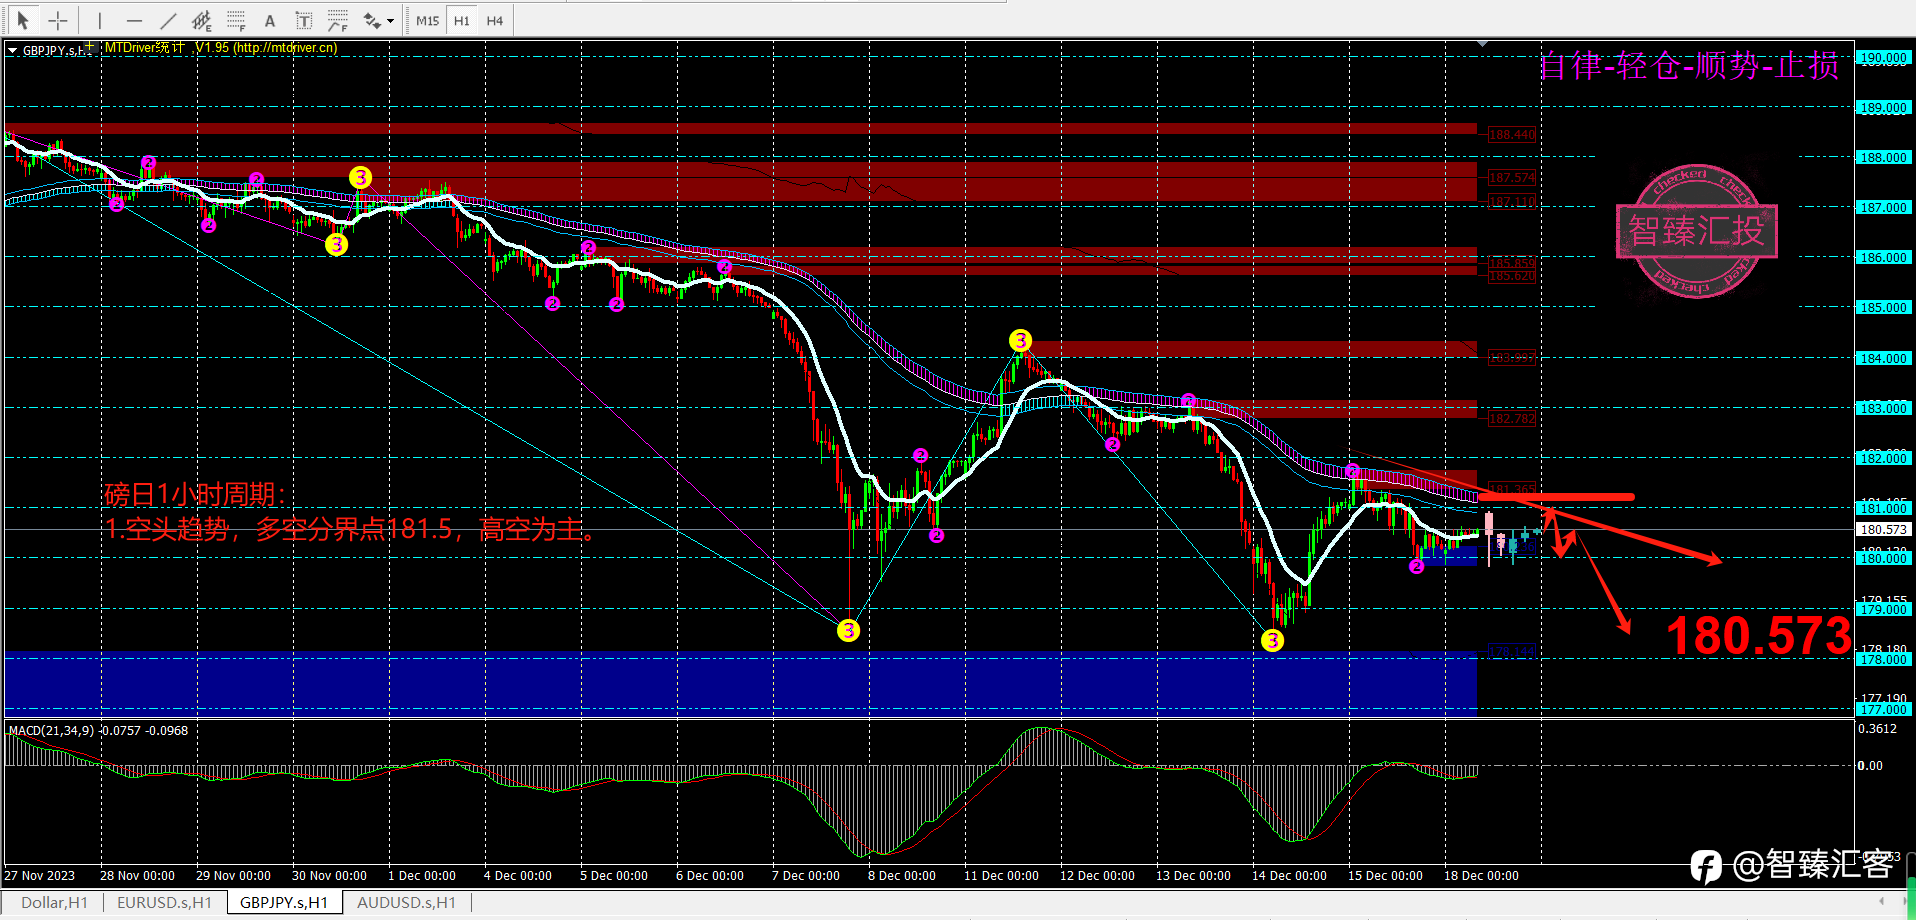Click the 187.574 resistance level label
The height and width of the screenshot is (920, 1916).
click(x=1511, y=177)
